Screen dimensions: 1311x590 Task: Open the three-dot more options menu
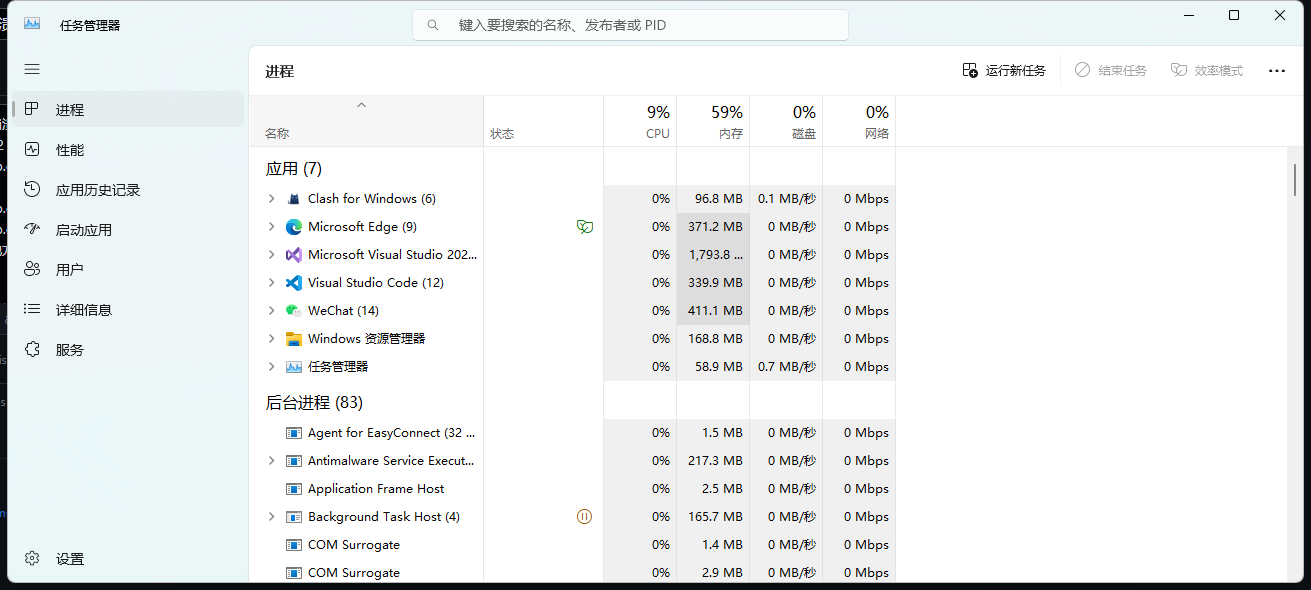click(1276, 71)
